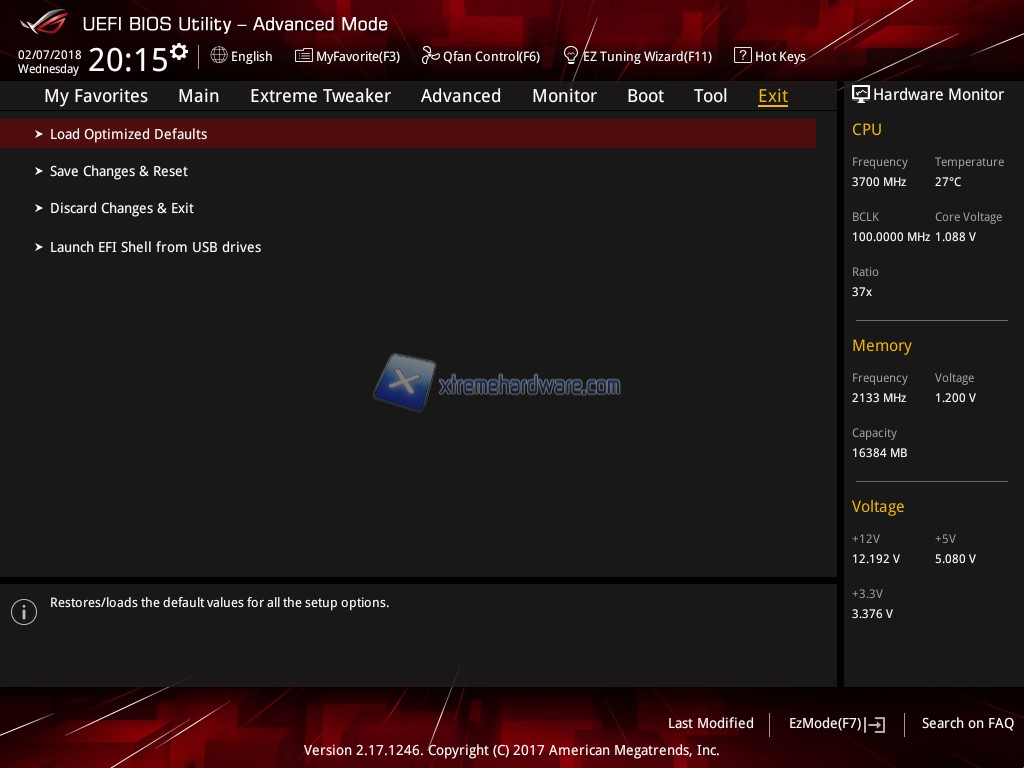Click the Hardware Monitor display icon

point(860,95)
